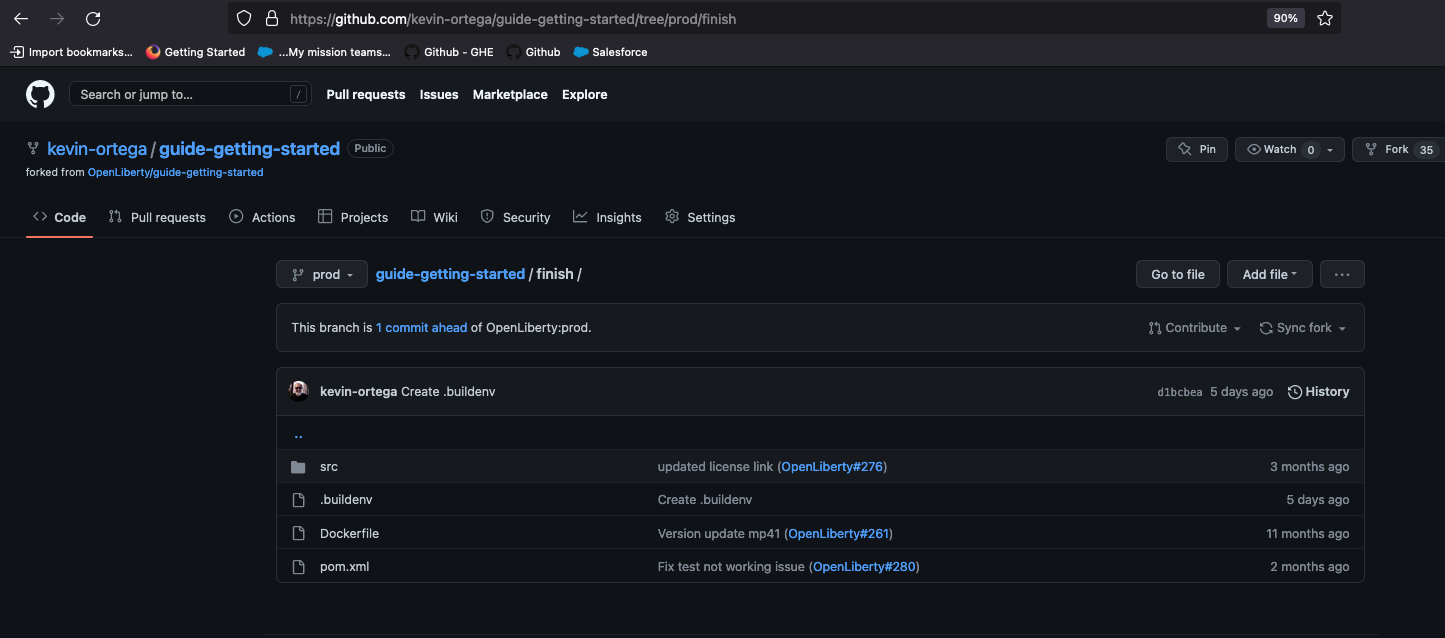Open the 1 commit ahead link
The image size is (1445, 638).
[x=421, y=327]
